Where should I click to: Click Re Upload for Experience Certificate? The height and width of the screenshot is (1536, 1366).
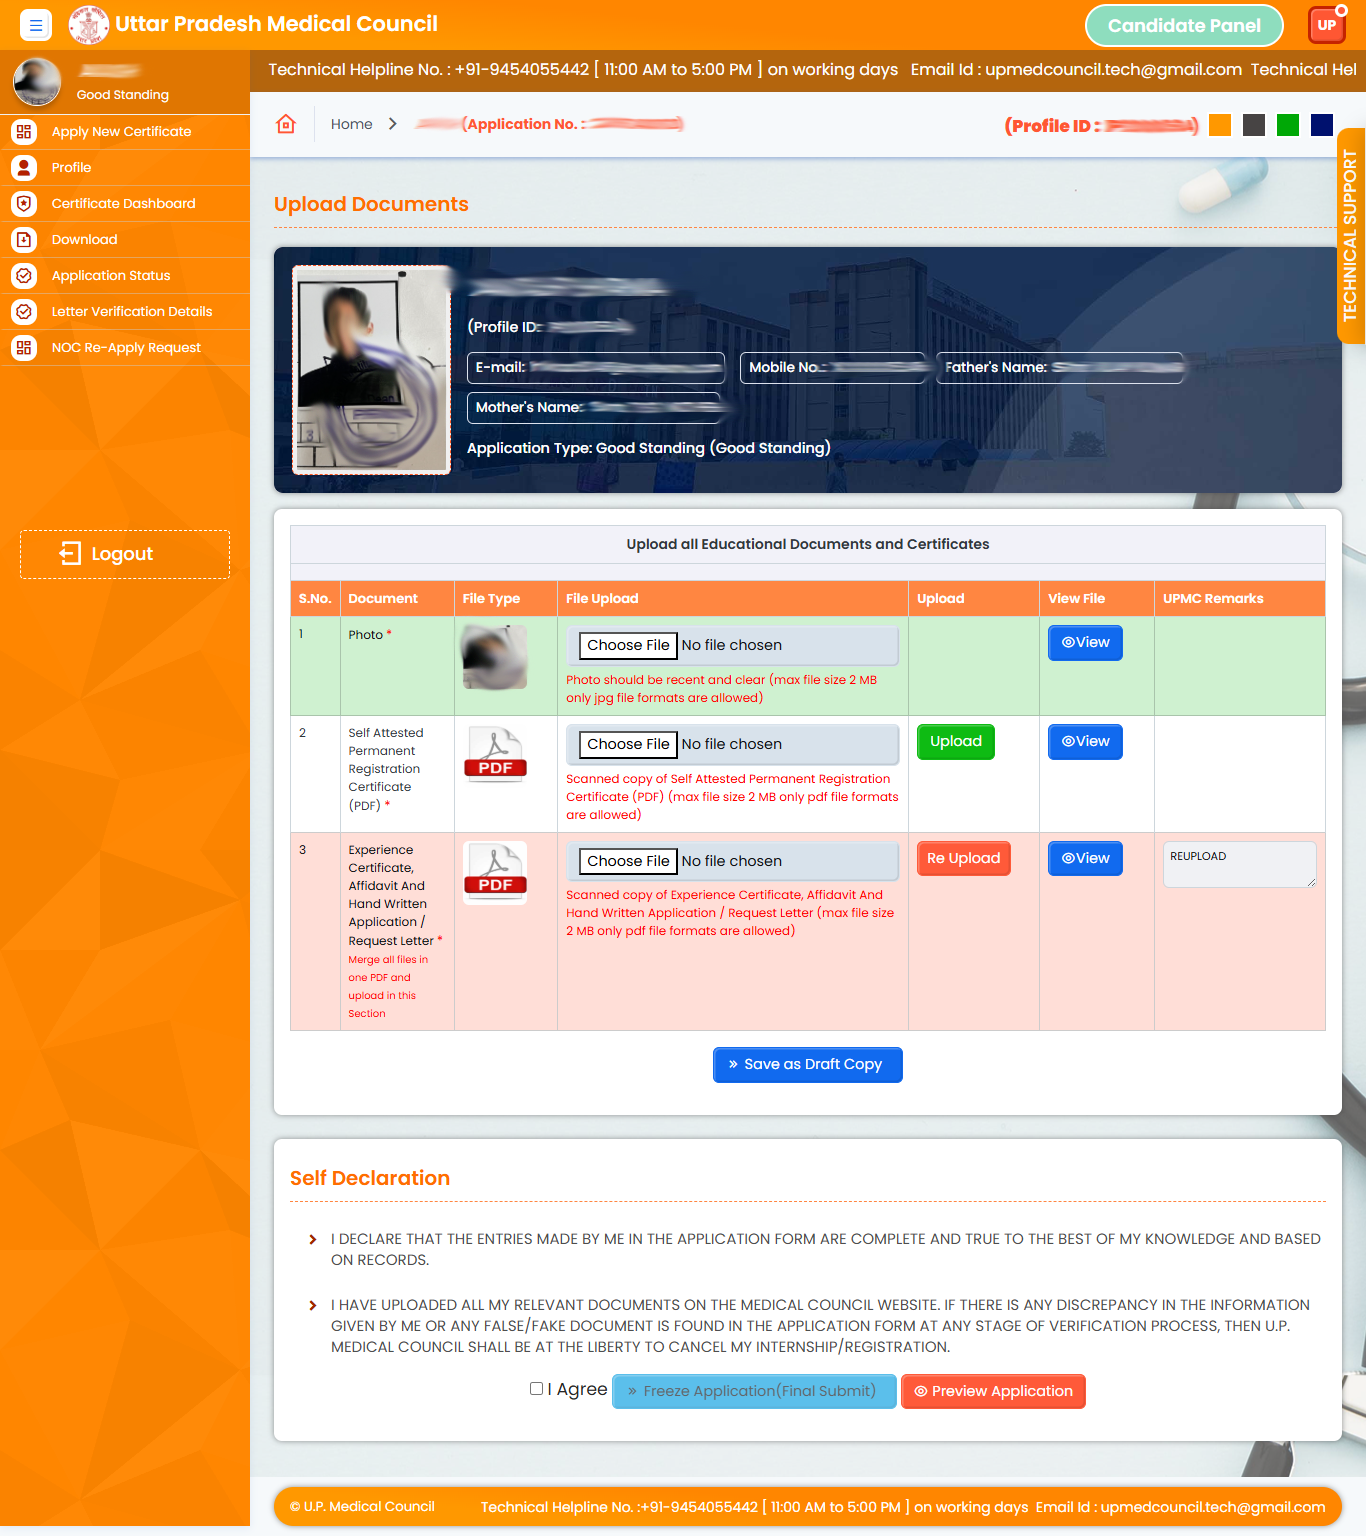(x=963, y=858)
